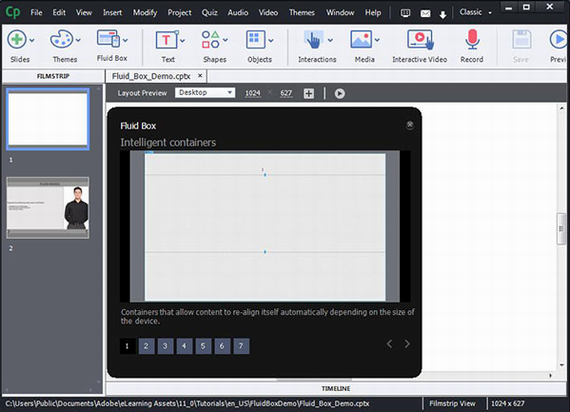The height and width of the screenshot is (412, 570).
Task: Play the layout preview
Action: click(340, 93)
